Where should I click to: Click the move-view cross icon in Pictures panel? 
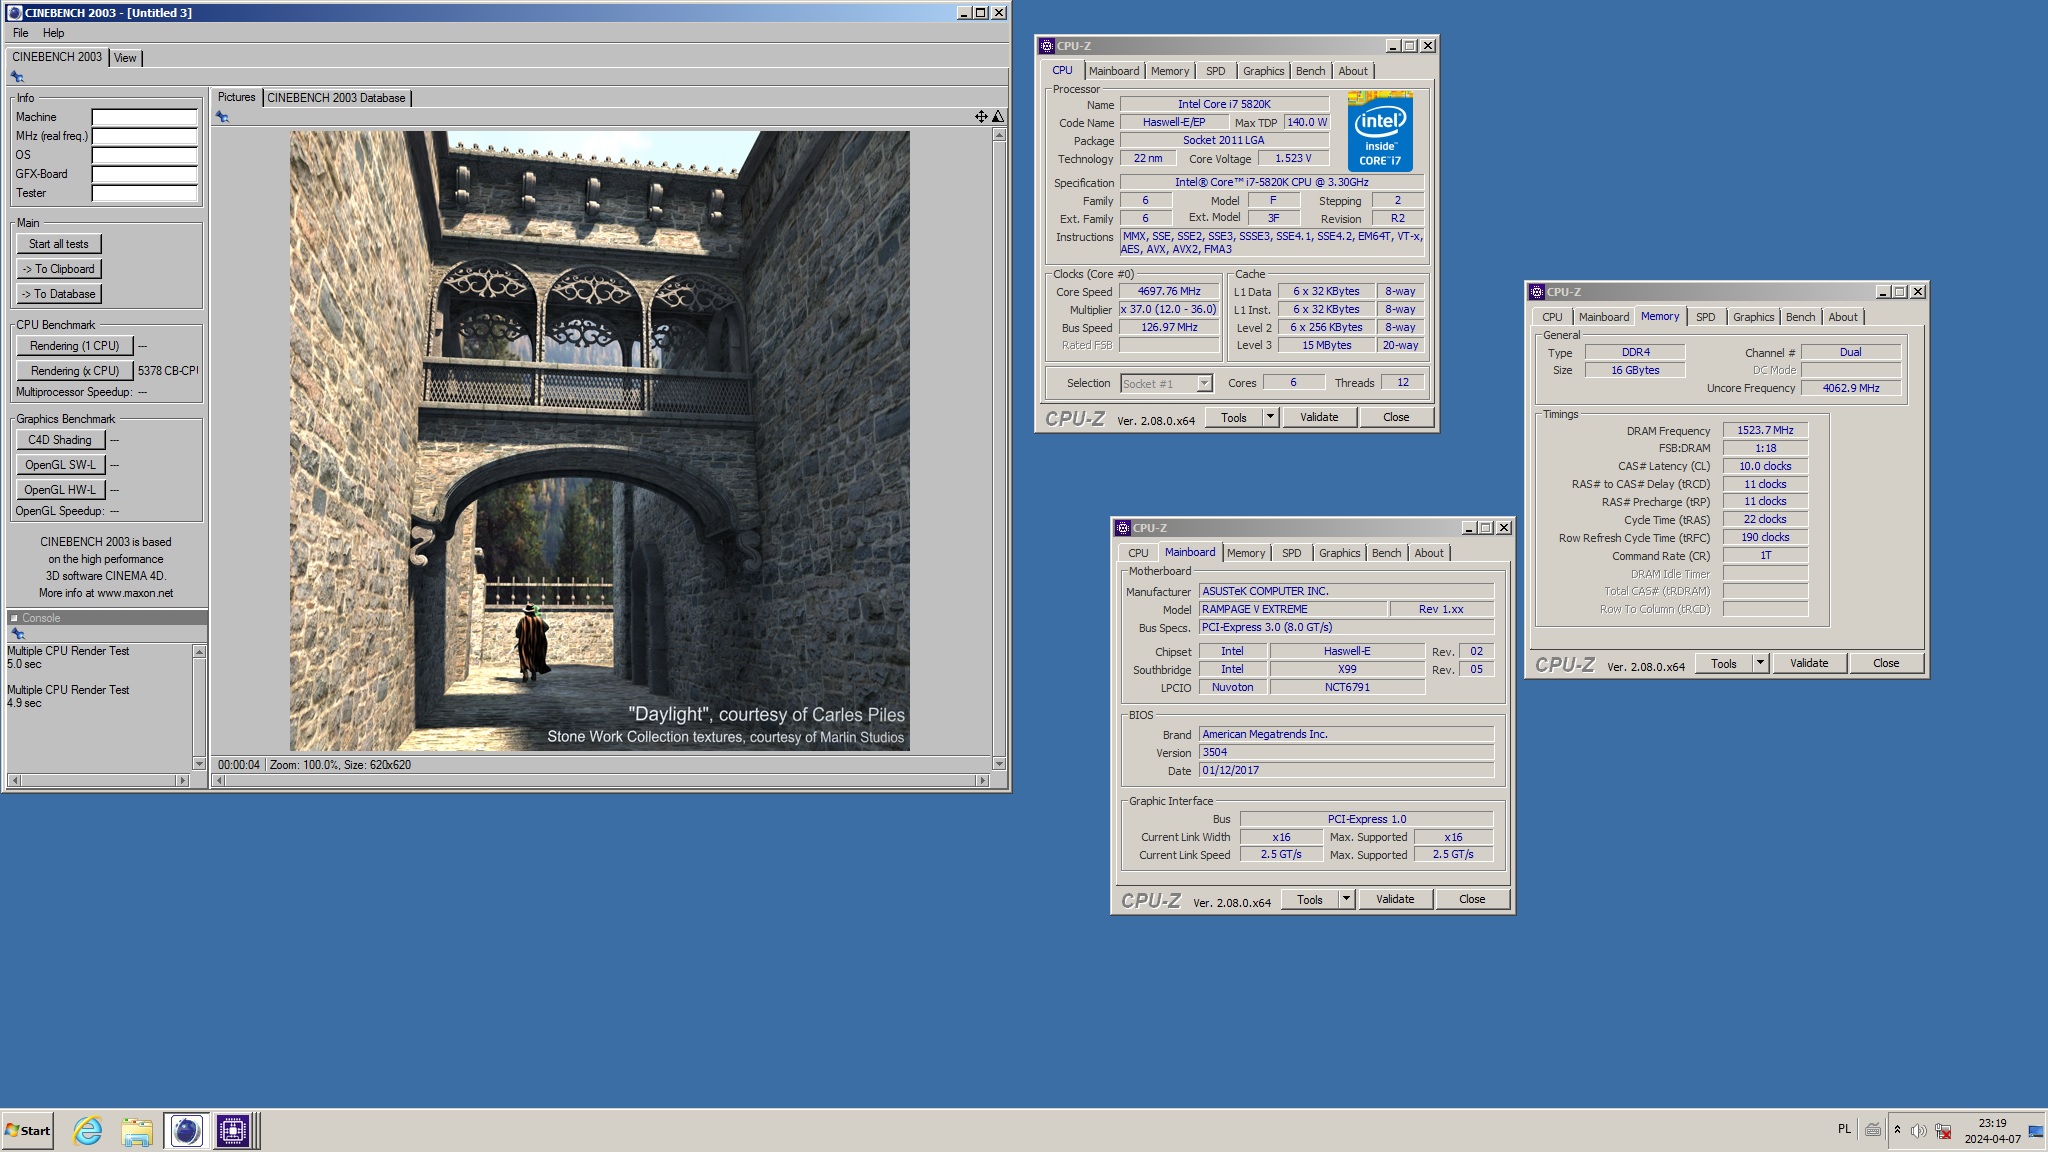click(981, 117)
